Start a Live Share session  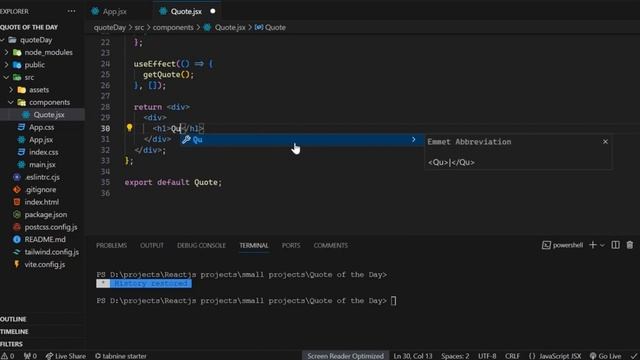tap(65, 356)
